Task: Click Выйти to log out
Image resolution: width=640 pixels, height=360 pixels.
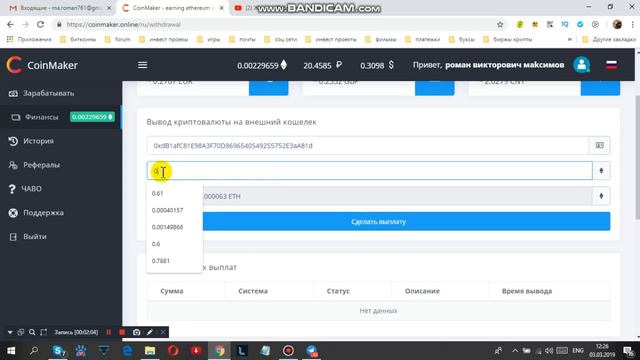Action: click(34, 237)
